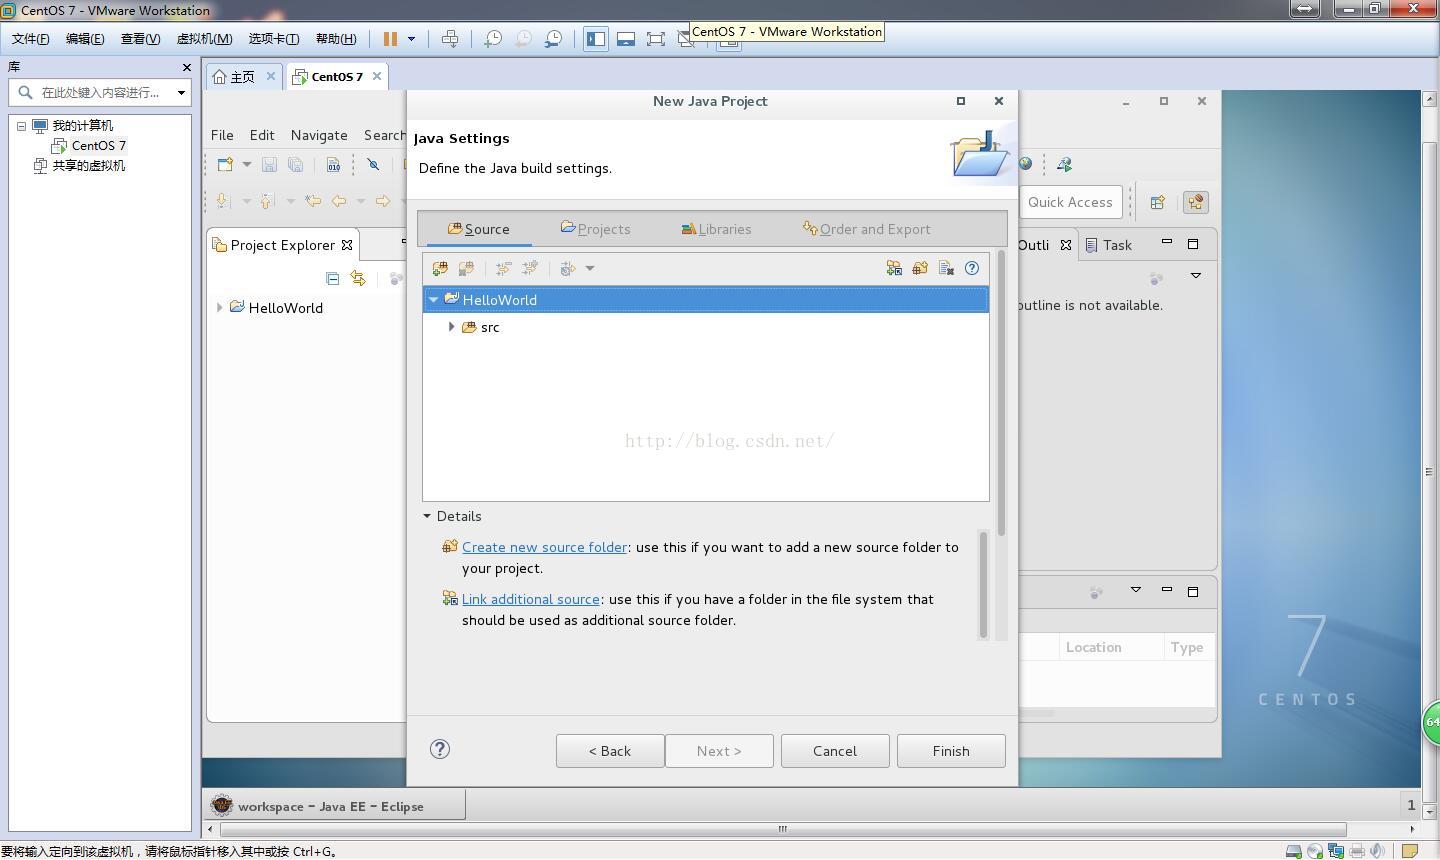Click the Eclipse Save All toolbar icon
This screenshot has width=1440, height=860.
(295, 165)
